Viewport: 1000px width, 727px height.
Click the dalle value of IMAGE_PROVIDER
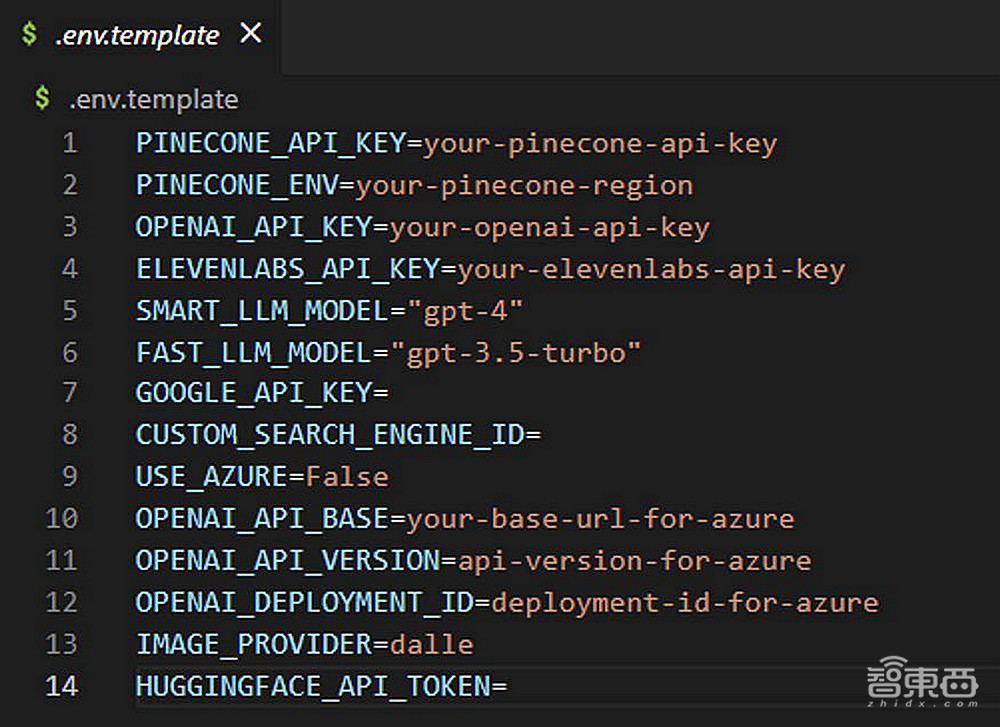pos(431,644)
